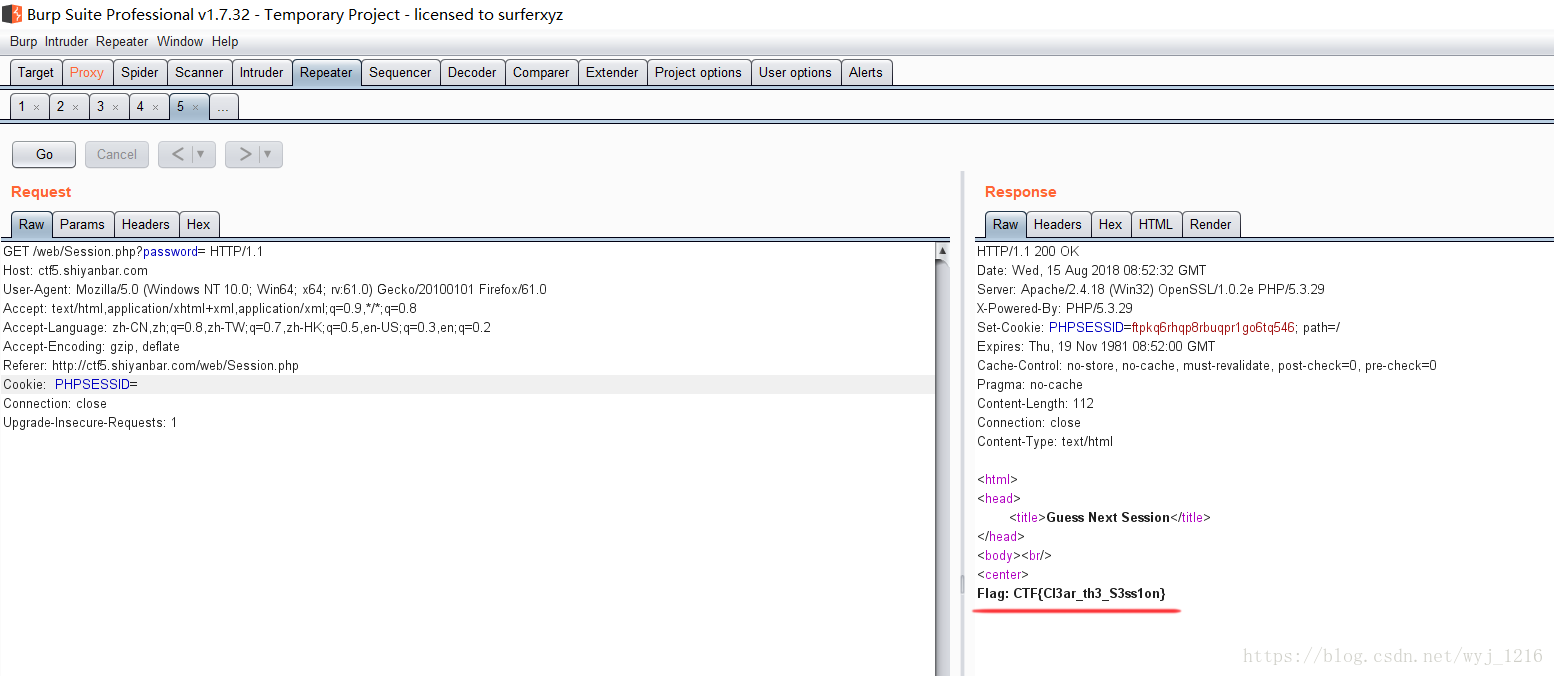Screen dimensions: 1554x676
Task: Select the Request Headers tab
Action: (x=146, y=224)
